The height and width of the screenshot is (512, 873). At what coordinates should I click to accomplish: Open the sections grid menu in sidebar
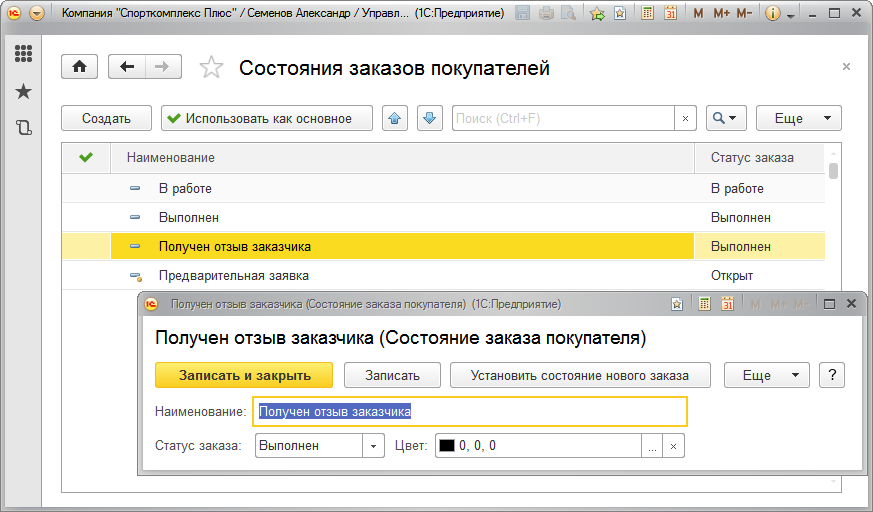tap(23, 54)
